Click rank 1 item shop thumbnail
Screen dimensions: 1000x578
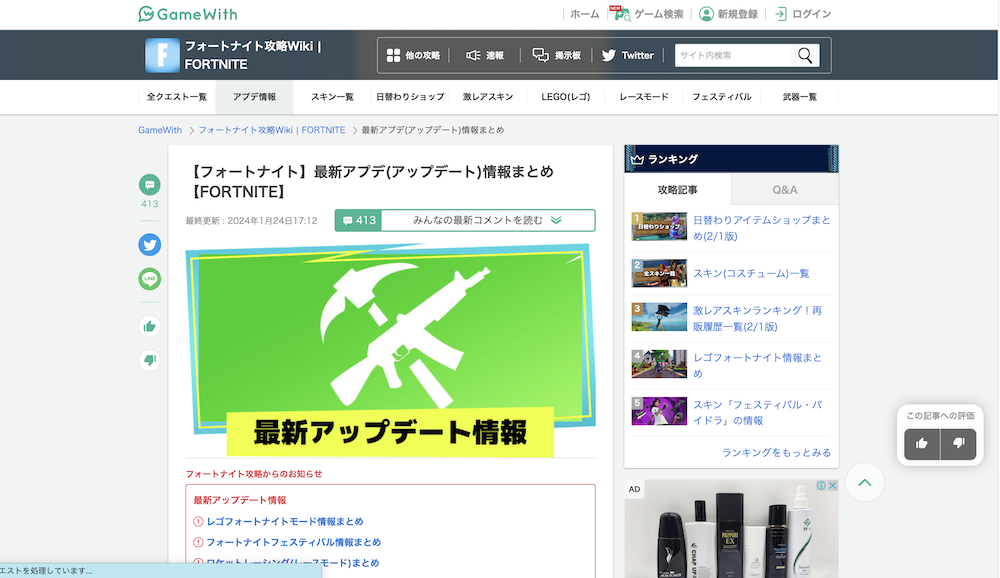pyautogui.click(x=659, y=227)
